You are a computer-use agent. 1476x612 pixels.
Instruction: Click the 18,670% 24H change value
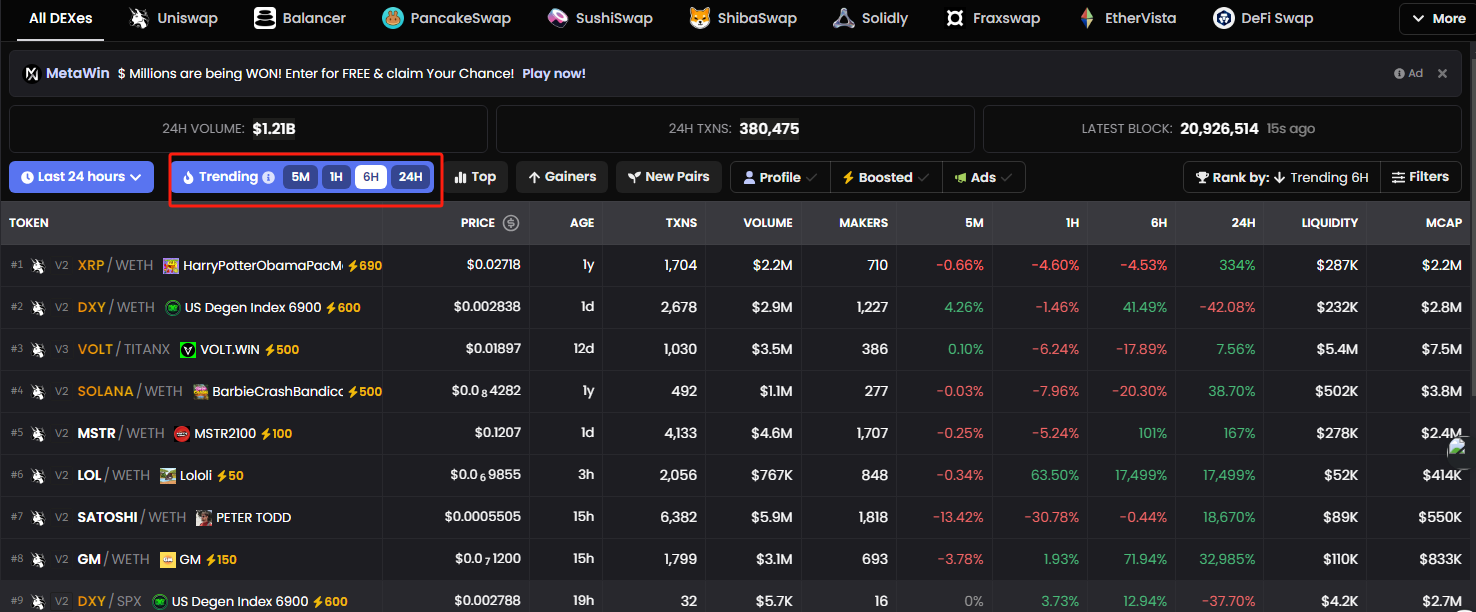coord(1229,517)
